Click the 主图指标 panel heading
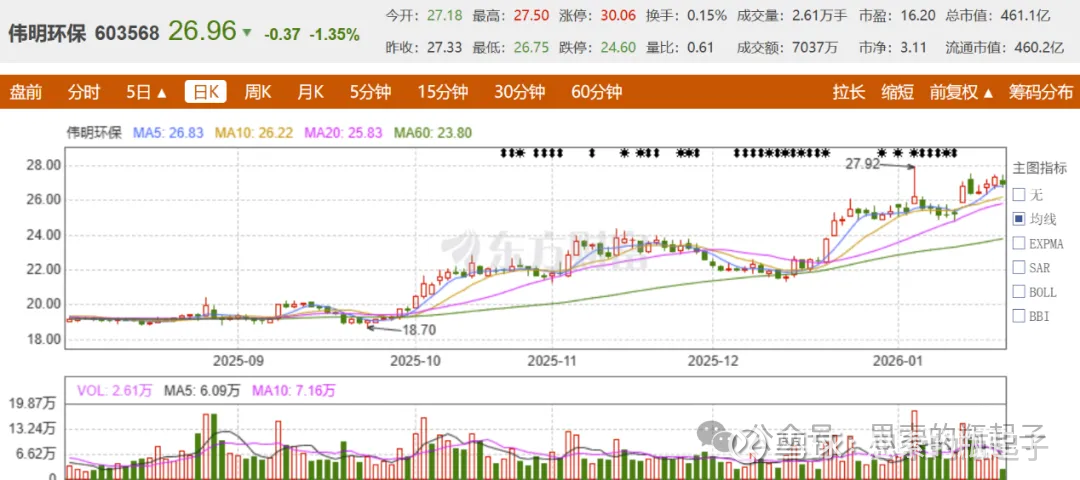Image resolution: width=1080 pixels, height=480 pixels. coord(1039,169)
